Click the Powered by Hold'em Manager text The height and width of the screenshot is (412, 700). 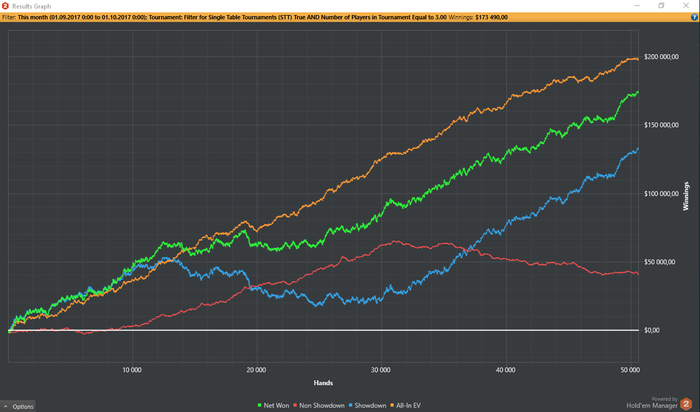click(652, 403)
